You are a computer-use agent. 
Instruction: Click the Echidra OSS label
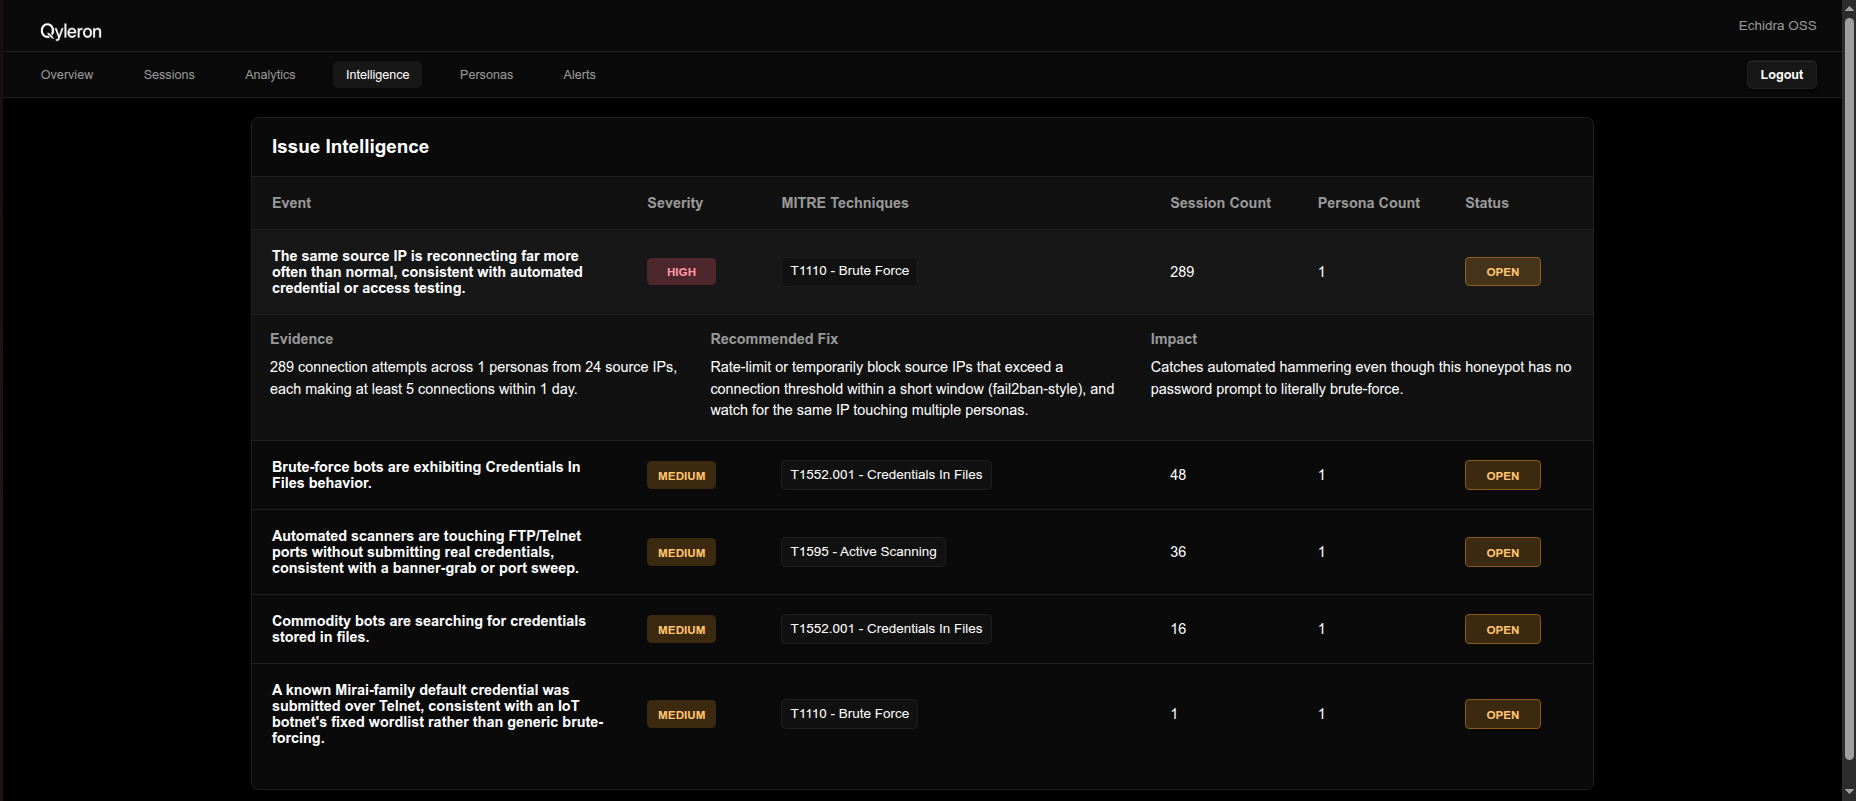(x=1777, y=26)
